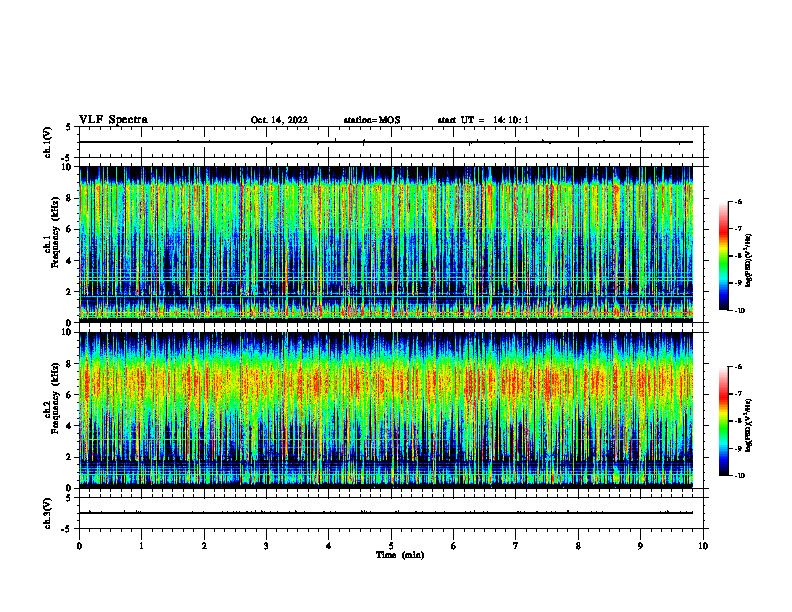Image resolution: width=792 pixels, height=612 pixels.
Task: Click the "-5" tick on ch.3(V) axis
Action: coord(67,529)
